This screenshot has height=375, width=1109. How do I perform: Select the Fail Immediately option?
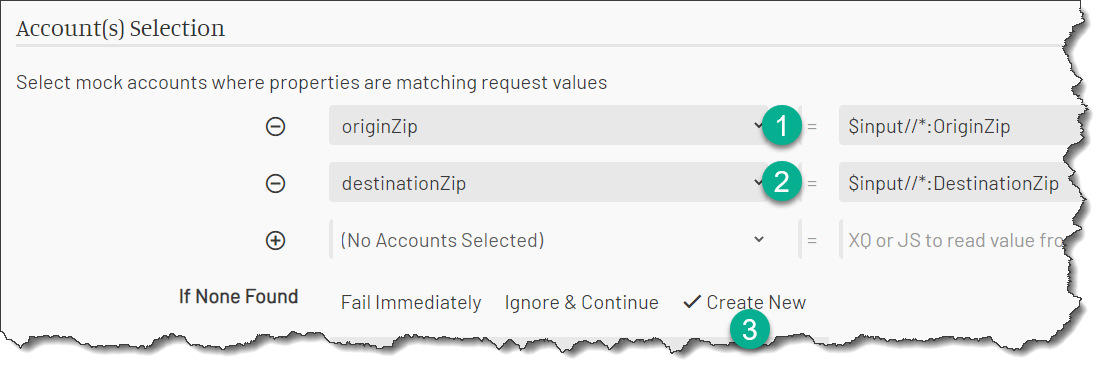(411, 303)
